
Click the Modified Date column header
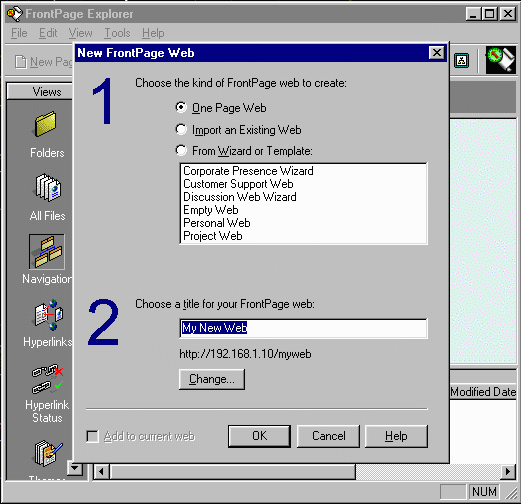click(x=483, y=392)
